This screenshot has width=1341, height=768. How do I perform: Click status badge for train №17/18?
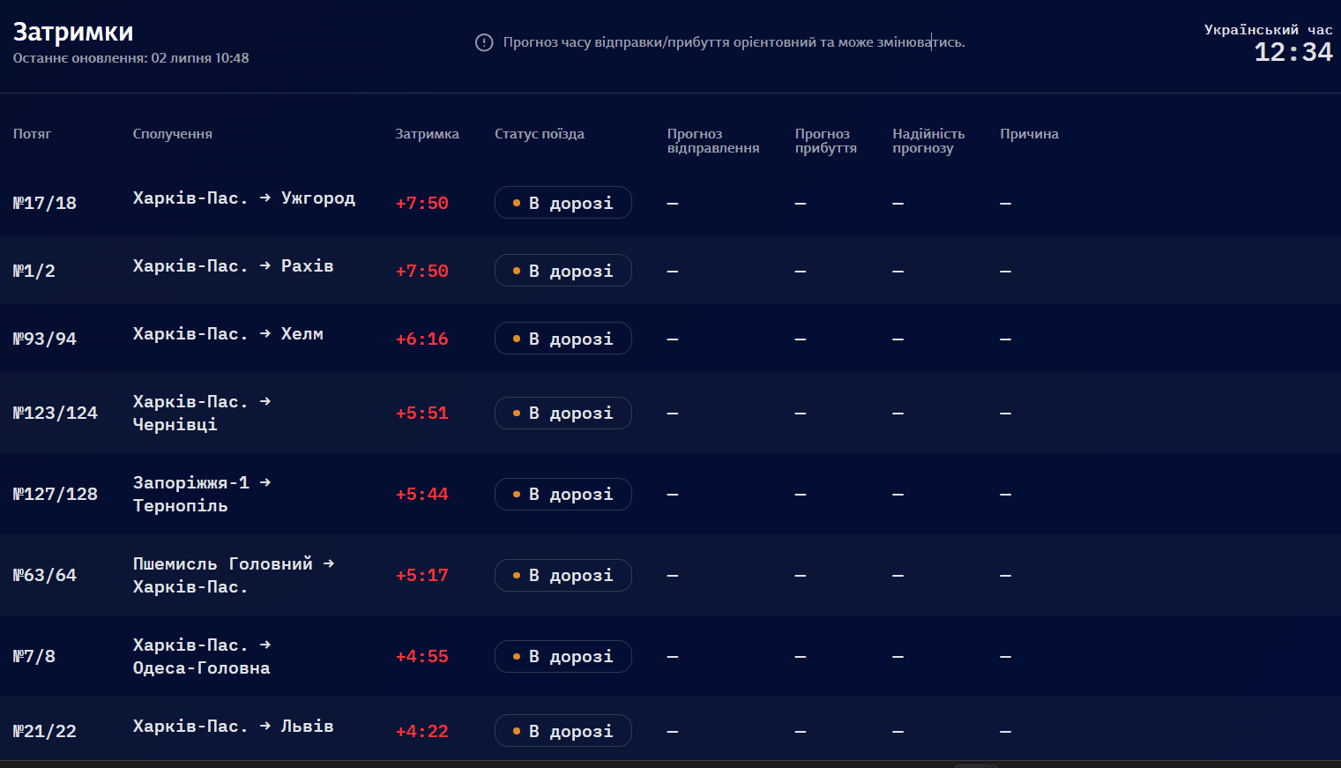(563, 203)
